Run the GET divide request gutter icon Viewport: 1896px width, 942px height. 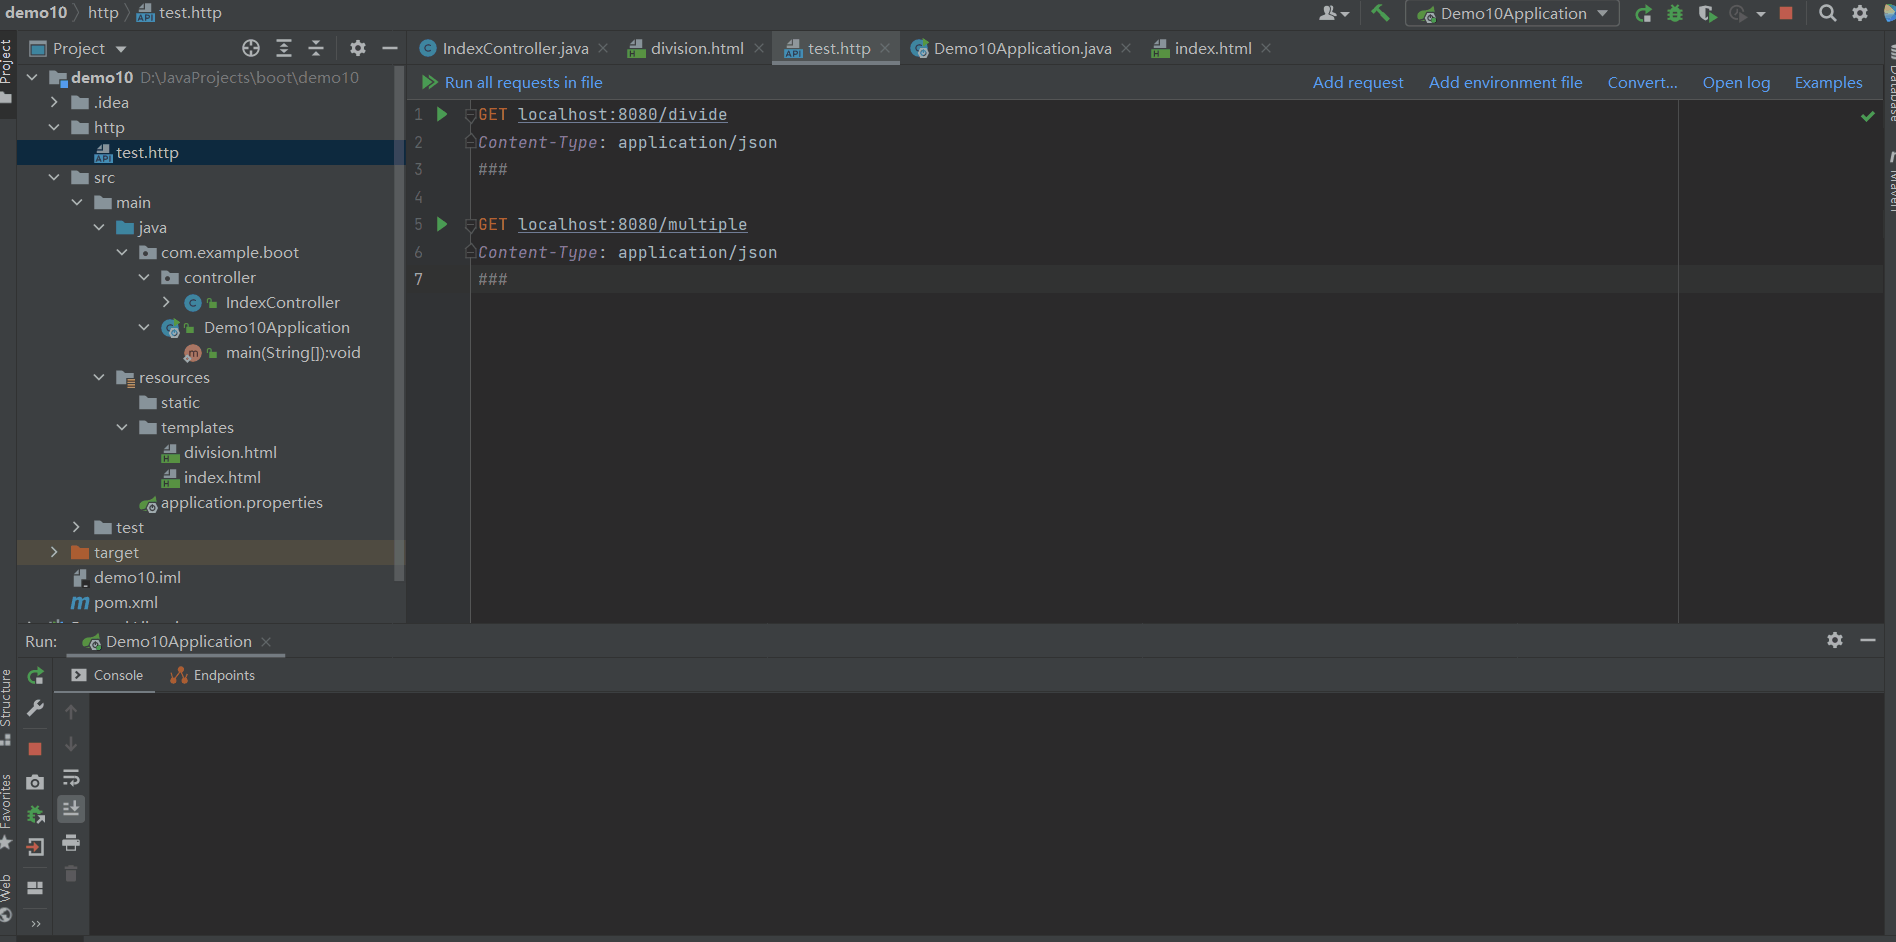(442, 114)
